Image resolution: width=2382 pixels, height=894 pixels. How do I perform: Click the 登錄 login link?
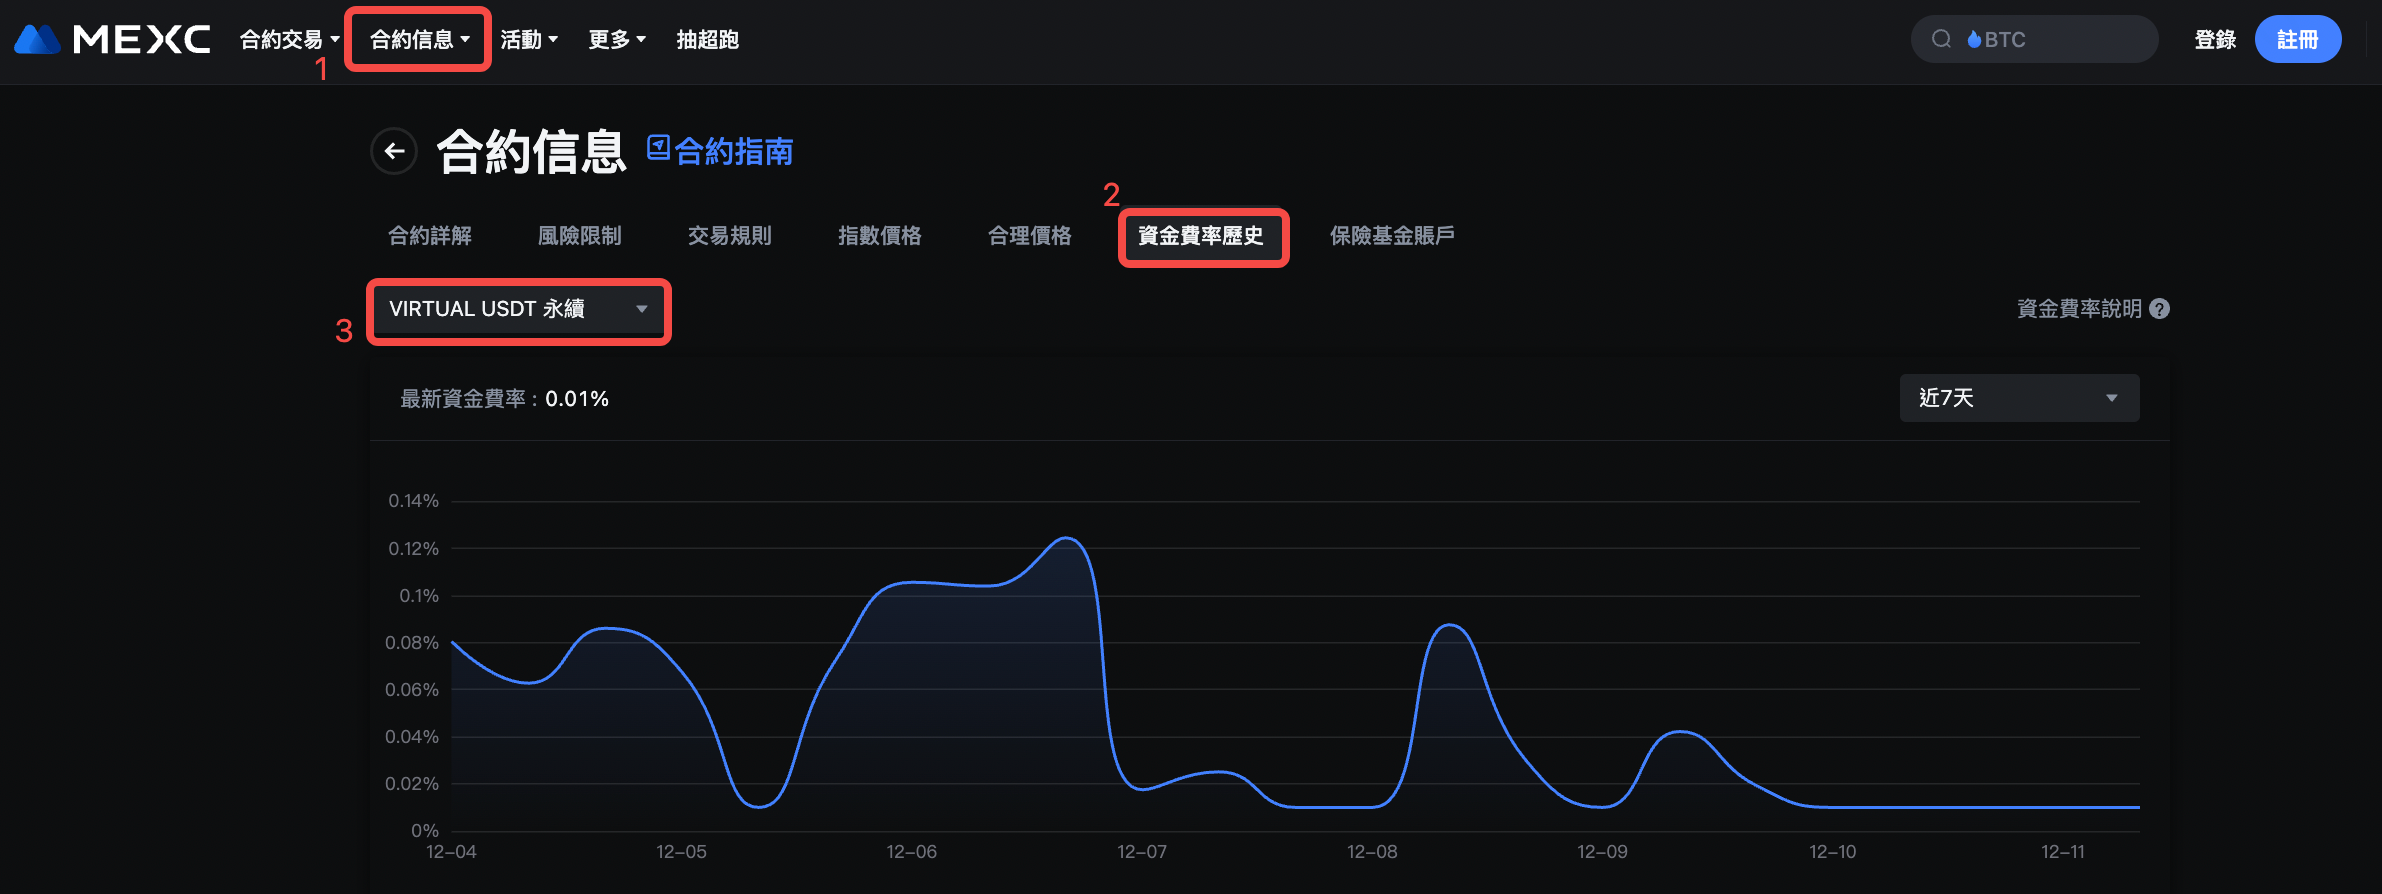[x=2215, y=40]
